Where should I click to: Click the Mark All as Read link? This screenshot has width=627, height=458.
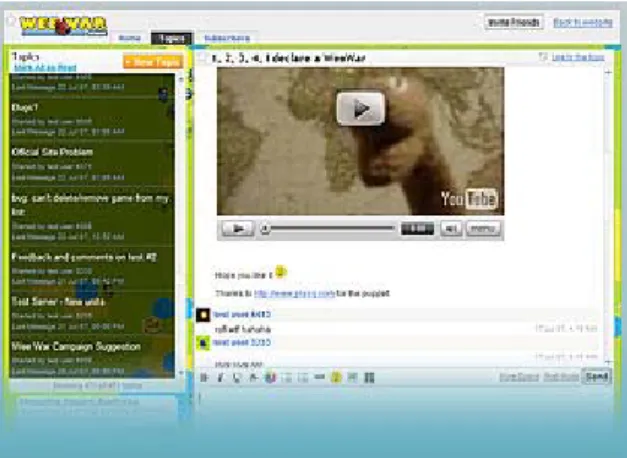[x=45, y=68]
